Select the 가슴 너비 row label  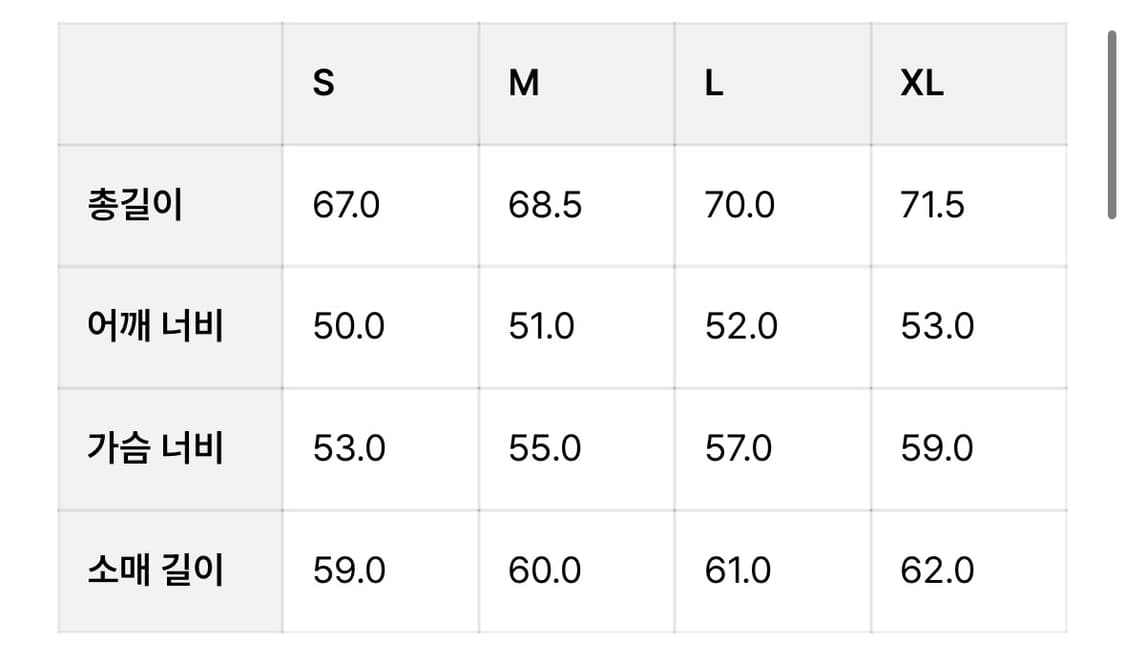155,448
